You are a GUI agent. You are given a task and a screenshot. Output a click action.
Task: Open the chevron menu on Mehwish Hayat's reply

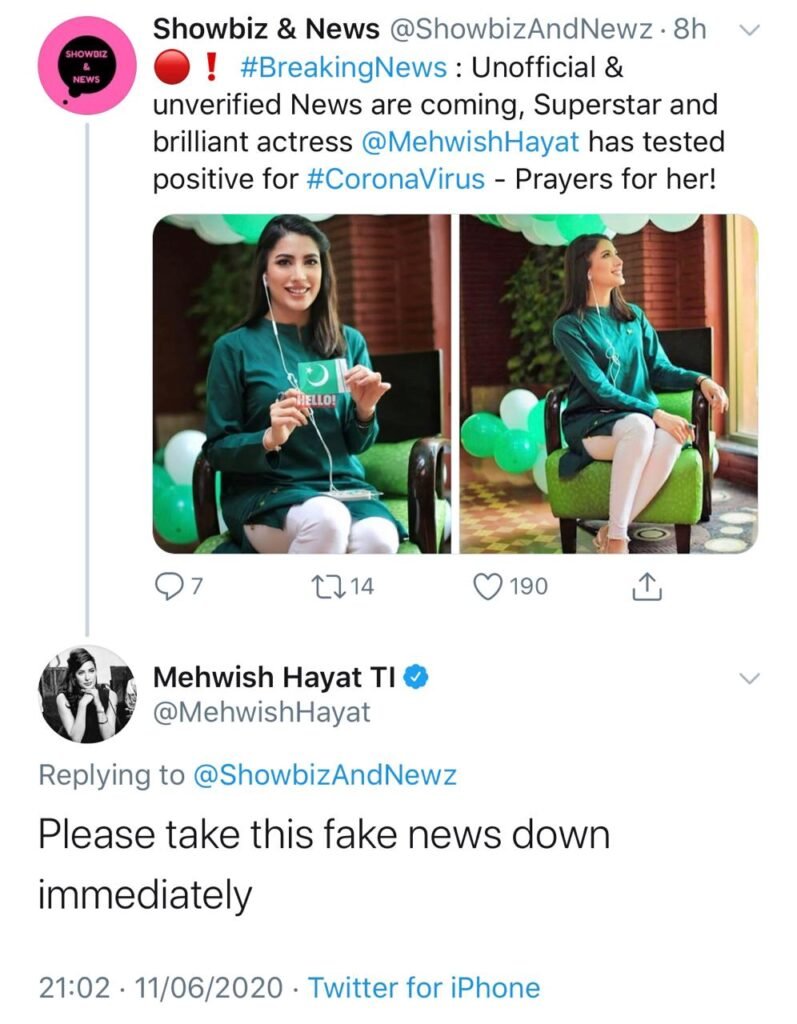coord(748,679)
